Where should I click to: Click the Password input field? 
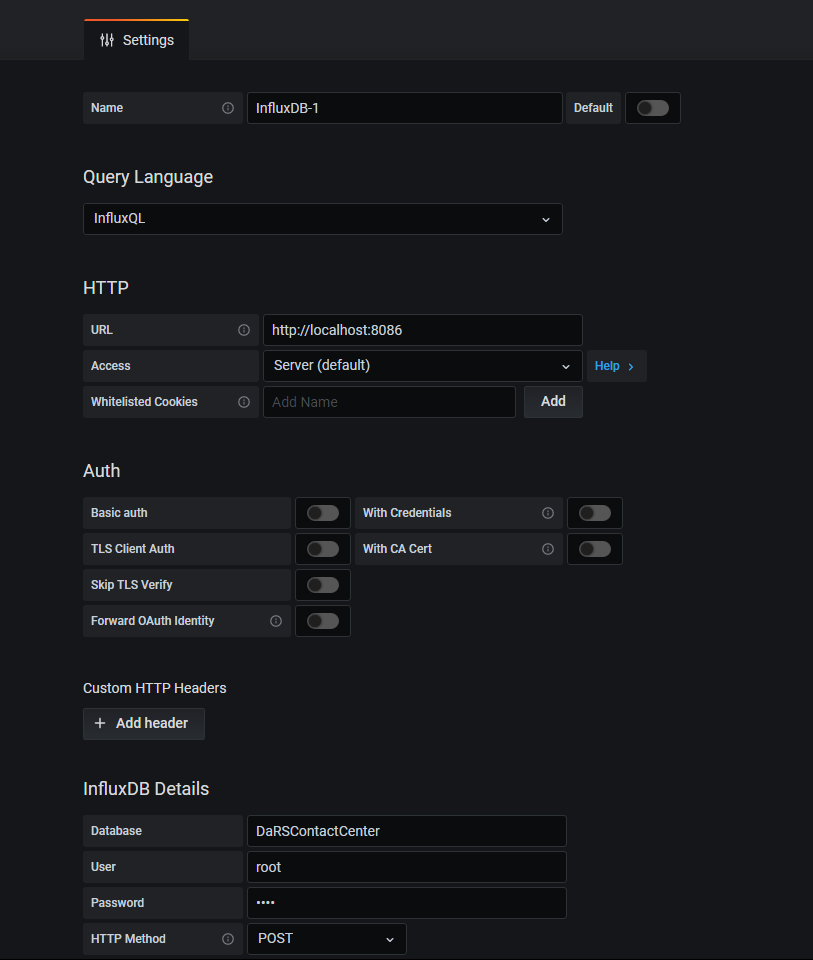(406, 903)
